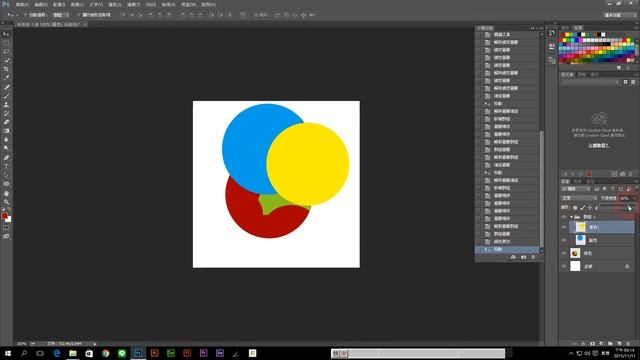Open the Edit menu
640x360 pixels.
(x=40, y=4)
